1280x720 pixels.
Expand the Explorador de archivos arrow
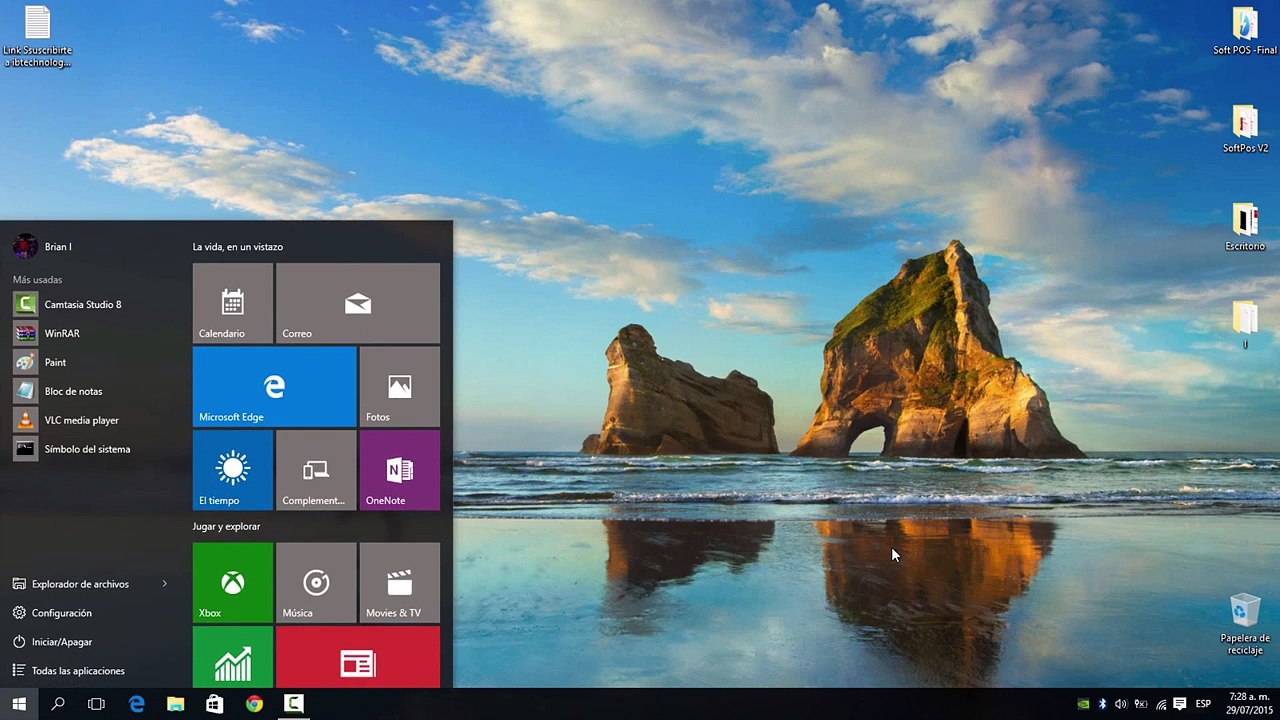(x=164, y=584)
